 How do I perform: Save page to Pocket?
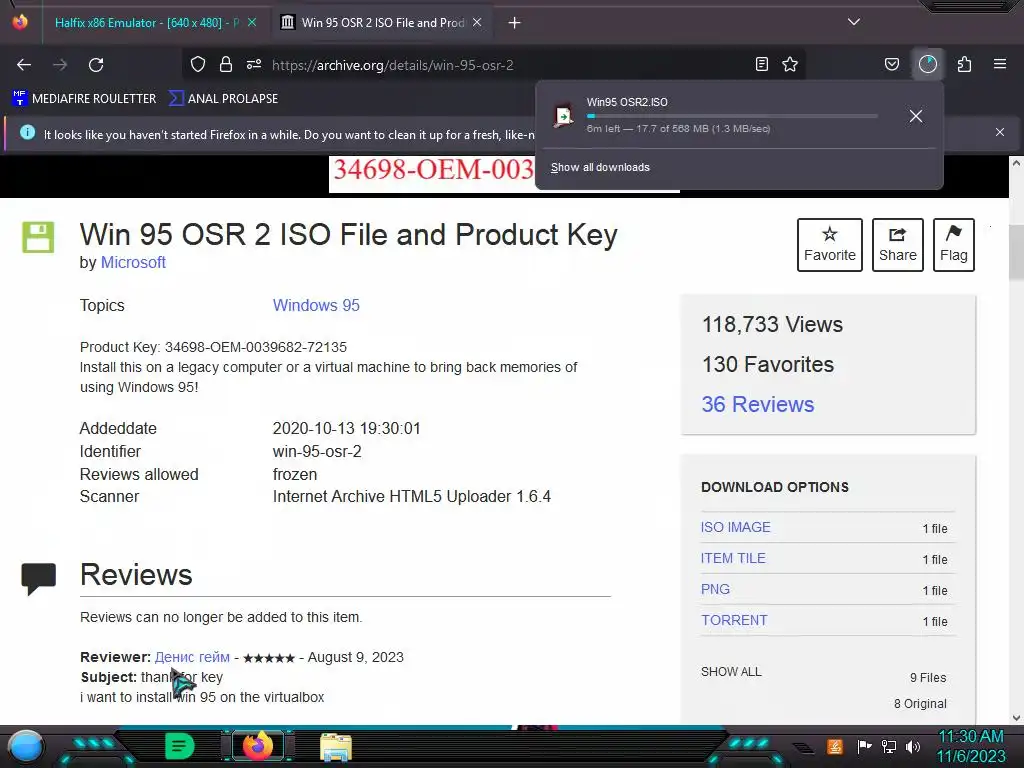tap(891, 64)
